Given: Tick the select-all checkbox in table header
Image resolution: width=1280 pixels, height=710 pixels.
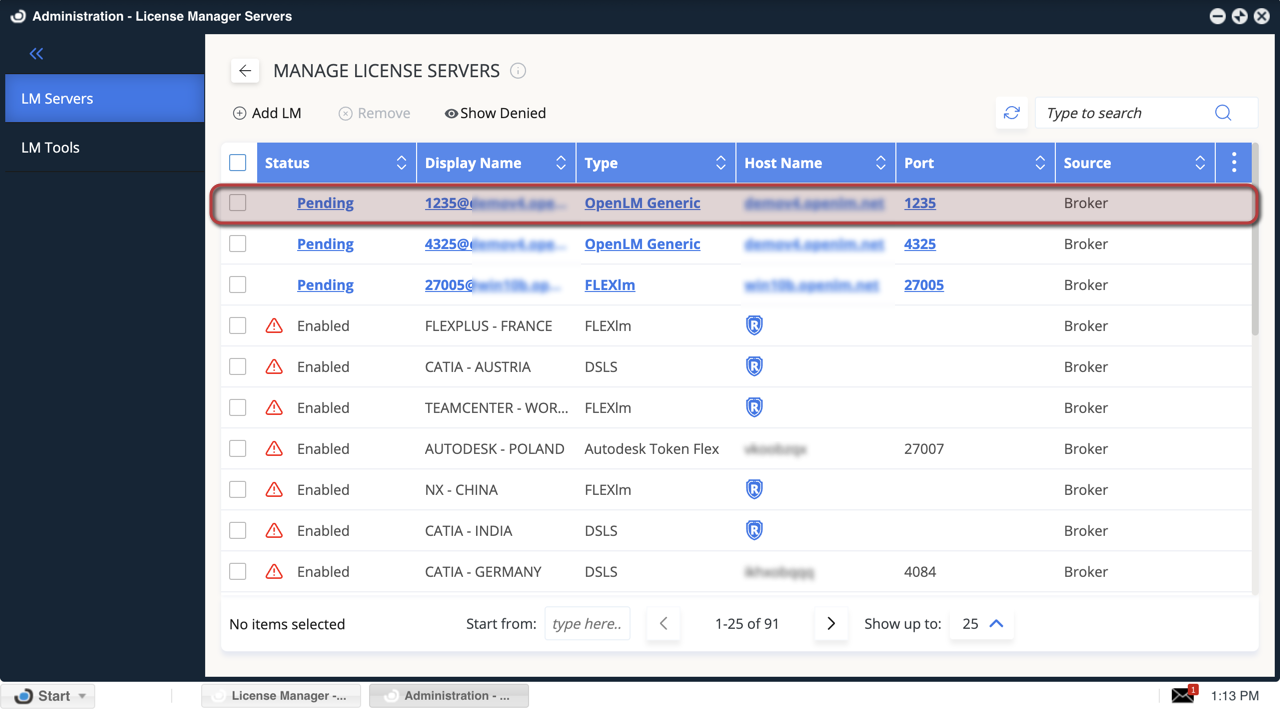Looking at the screenshot, I should 238,163.
